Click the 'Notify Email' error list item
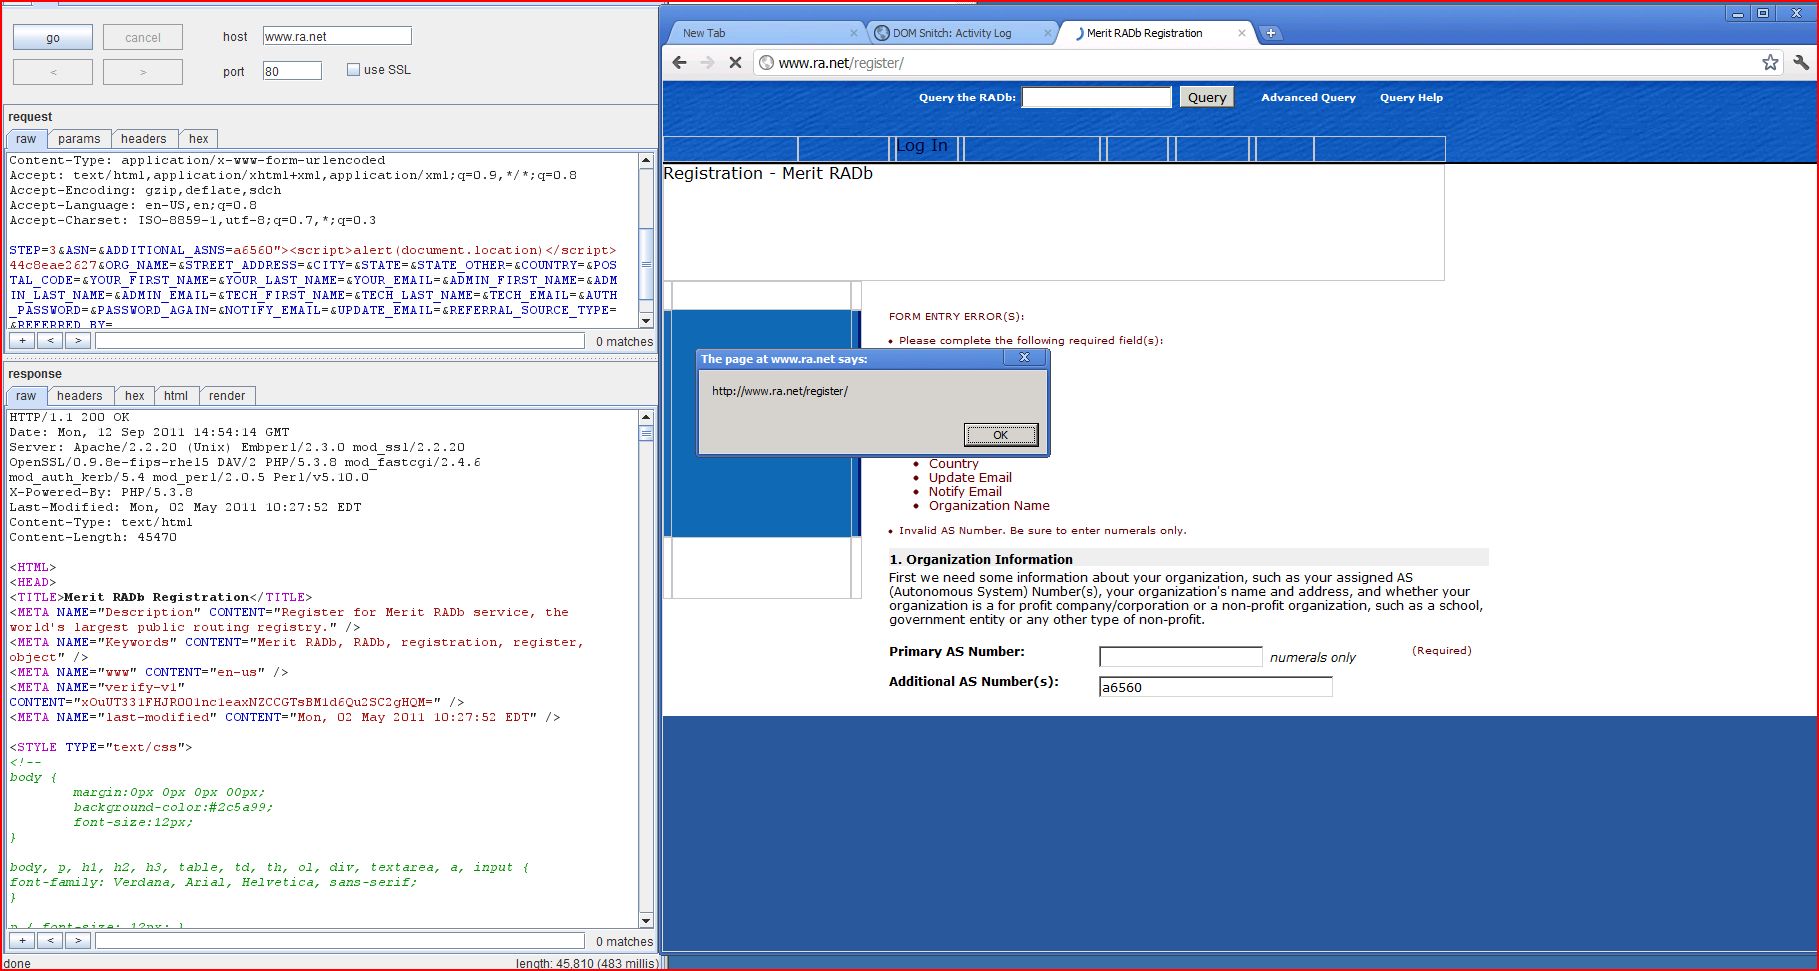Image resolution: width=1819 pixels, height=971 pixels. click(x=965, y=491)
